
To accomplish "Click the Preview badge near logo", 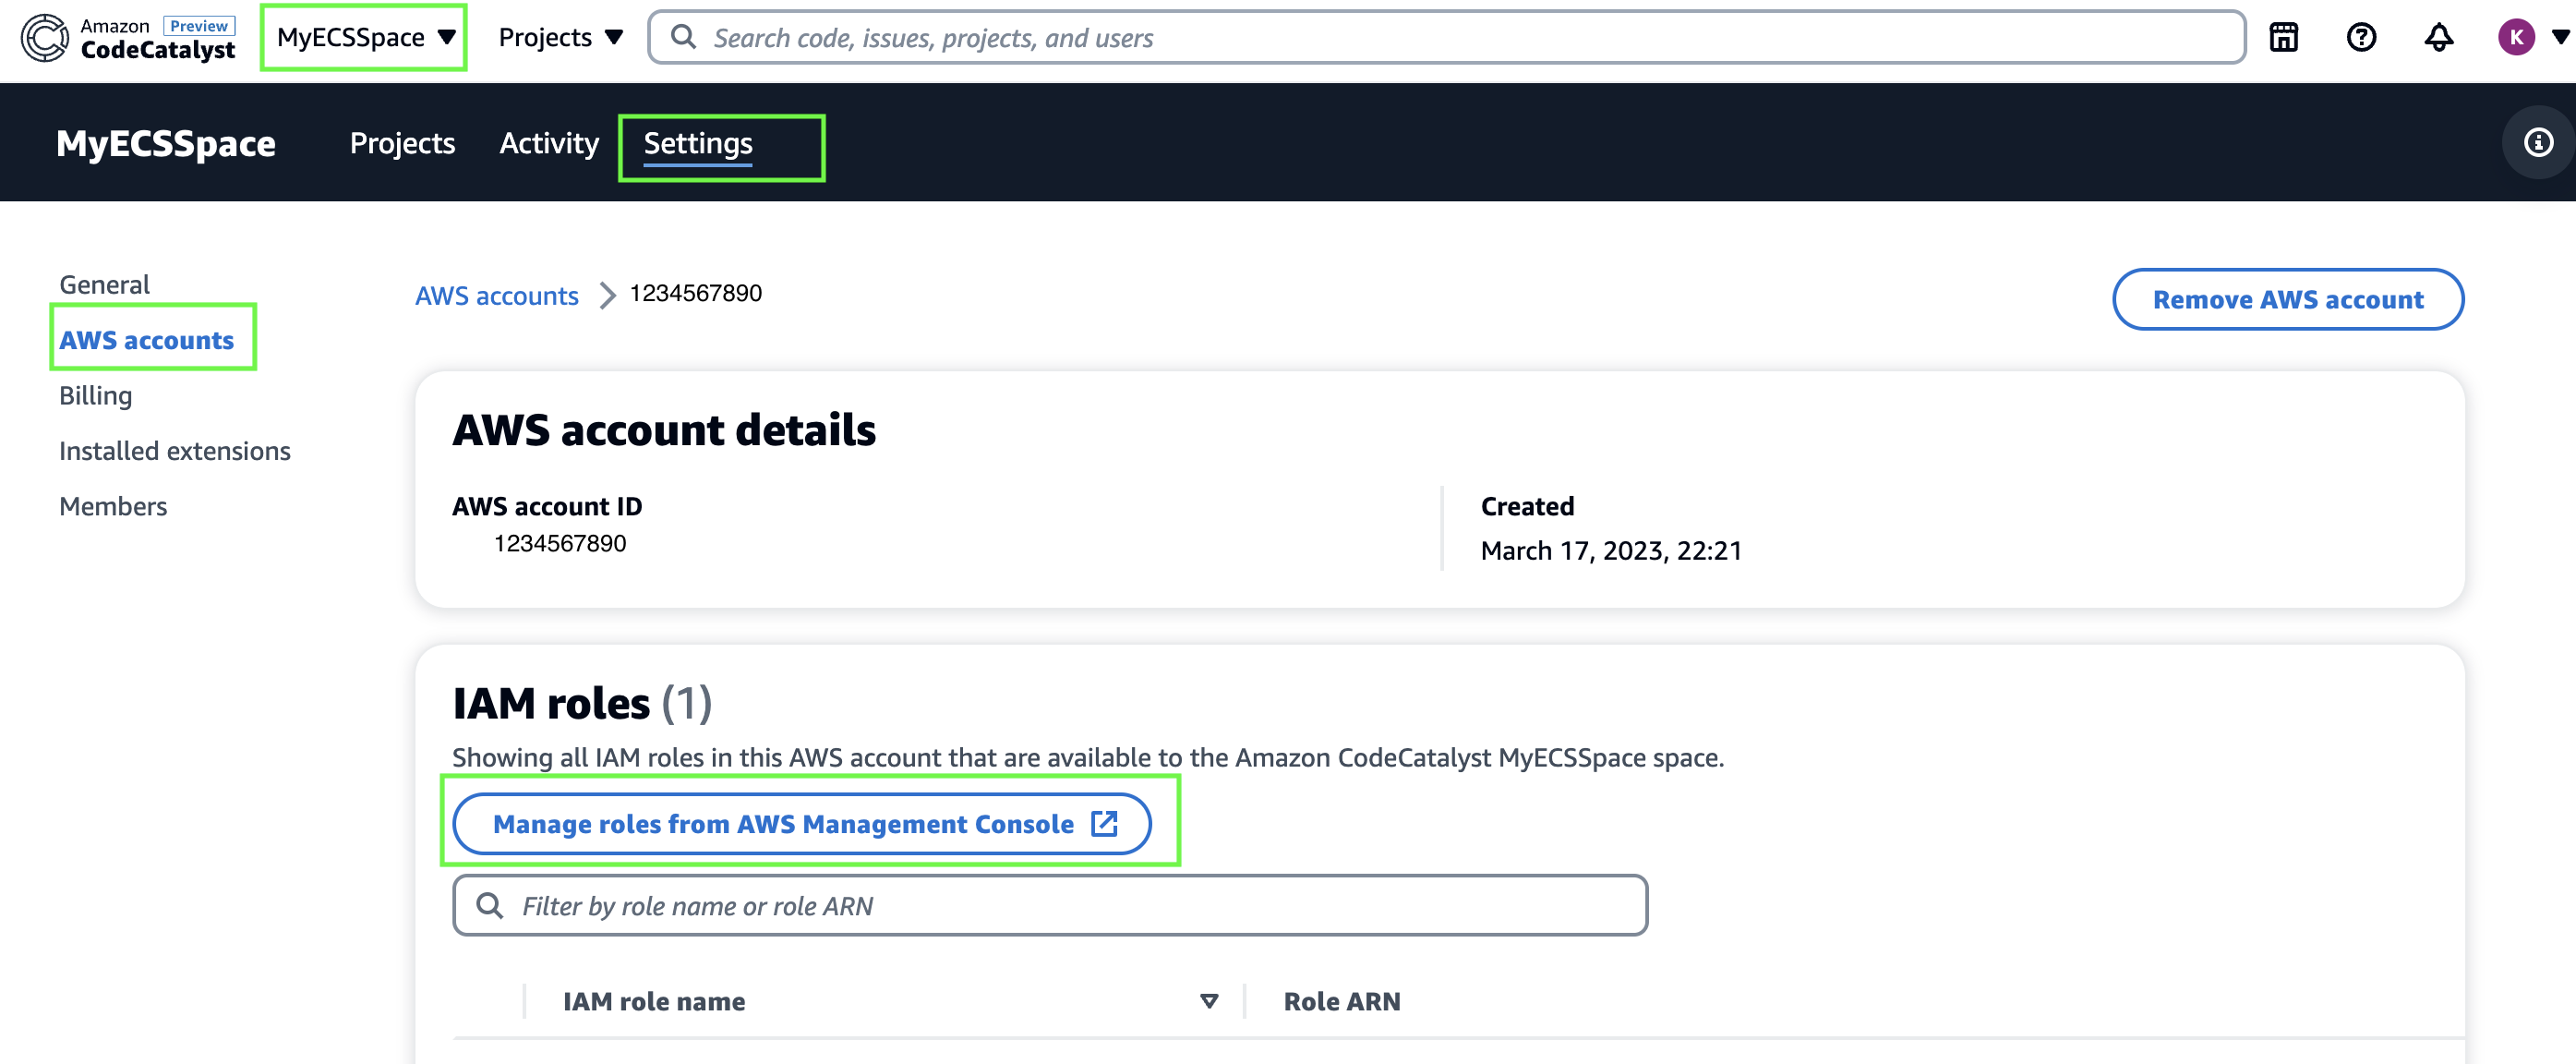I will pyautogui.click(x=199, y=26).
